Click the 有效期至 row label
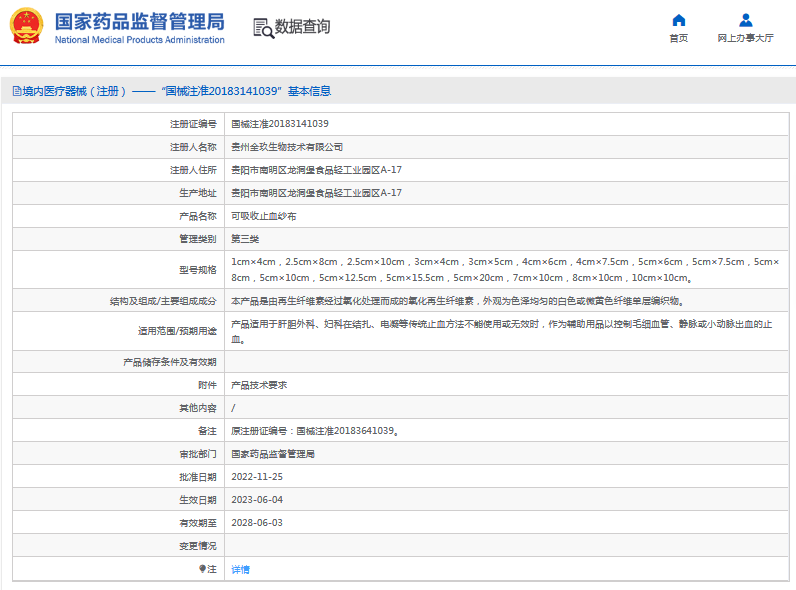 (197, 523)
